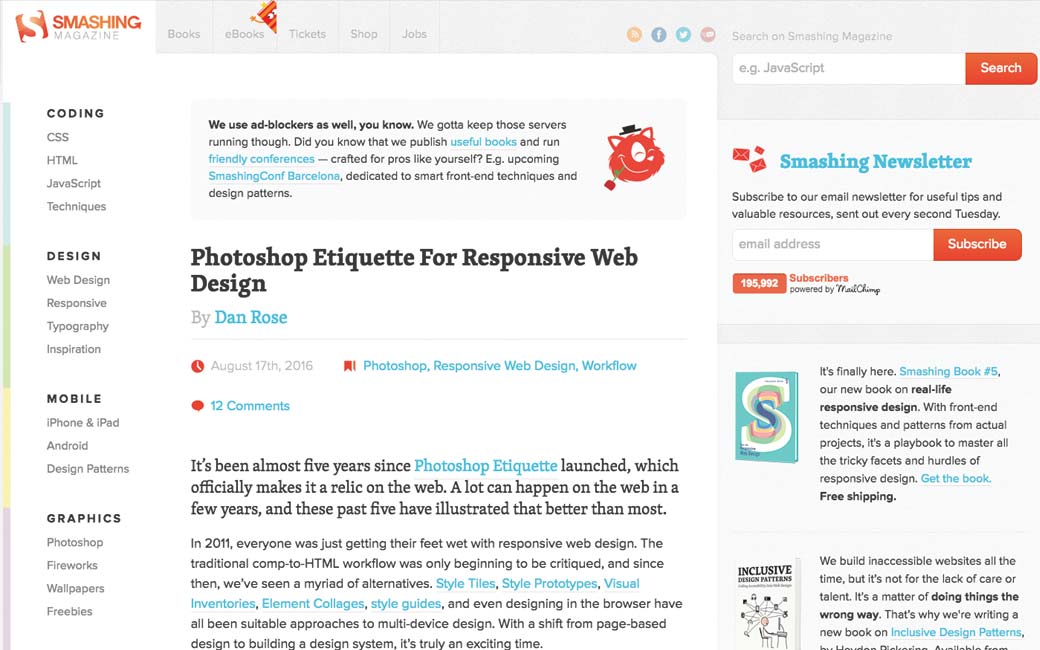The image size is (1040, 650).
Task: Open the RSS feed icon
Action: tap(634, 34)
